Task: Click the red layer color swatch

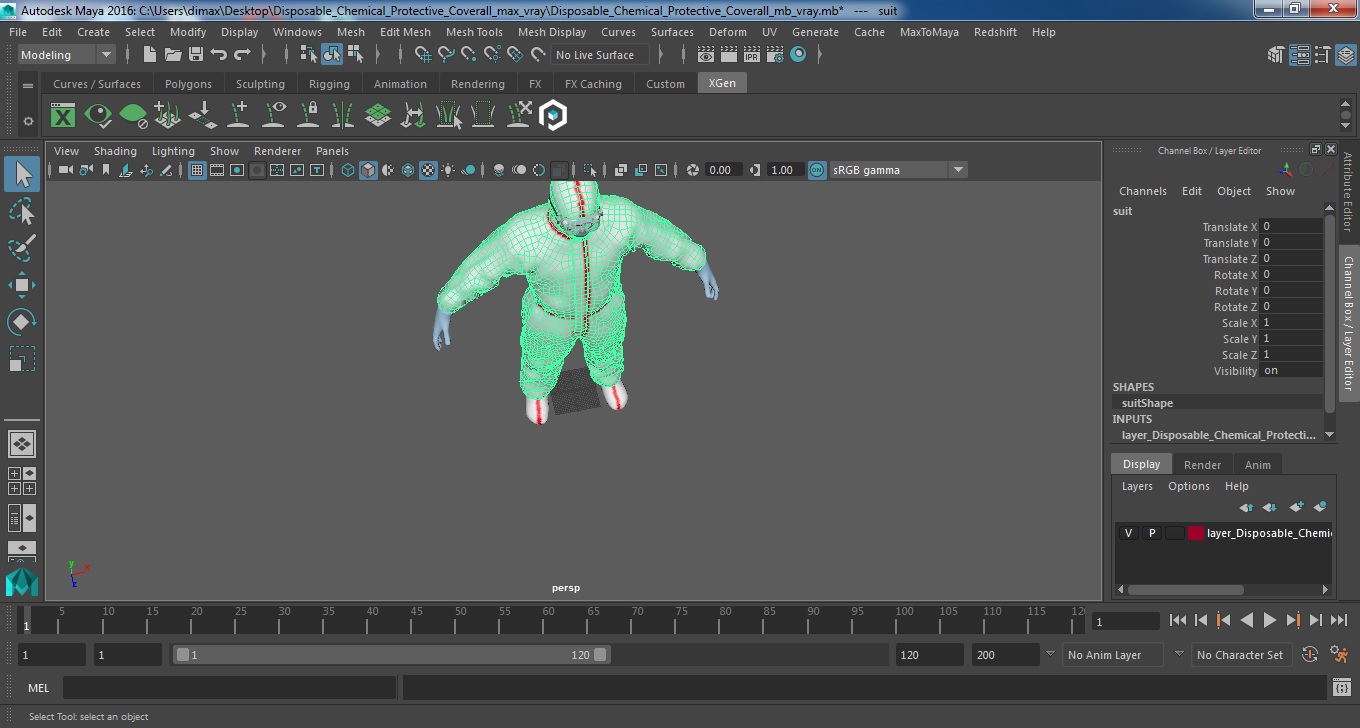Action: 1196,533
